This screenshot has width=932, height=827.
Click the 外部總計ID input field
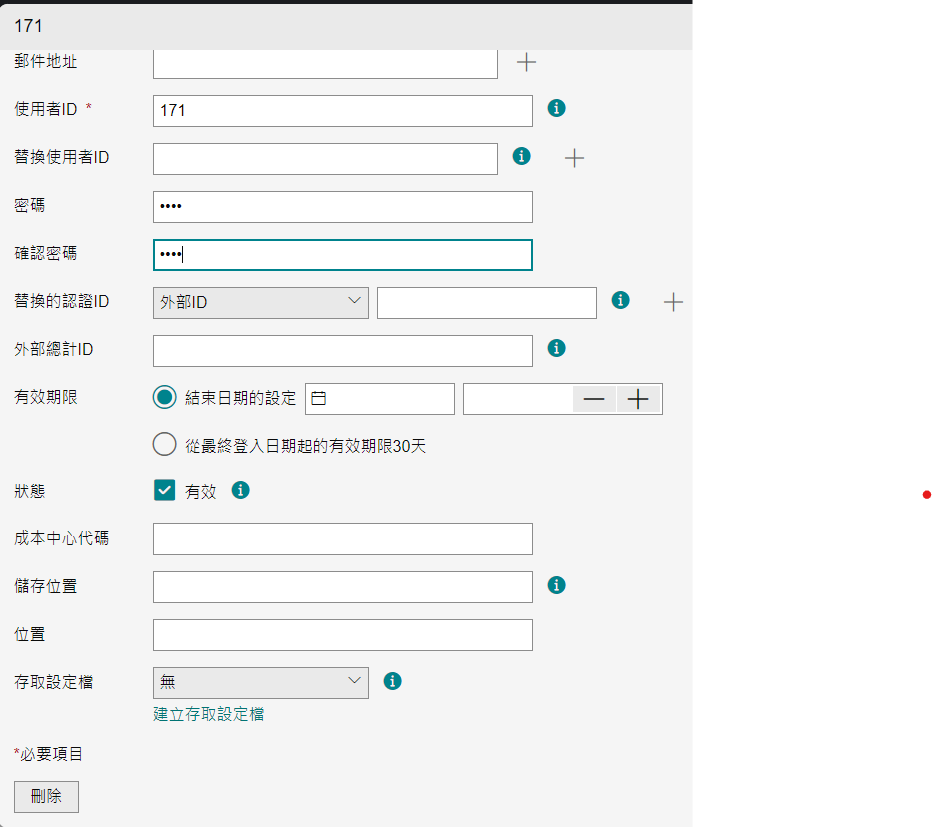[343, 351]
